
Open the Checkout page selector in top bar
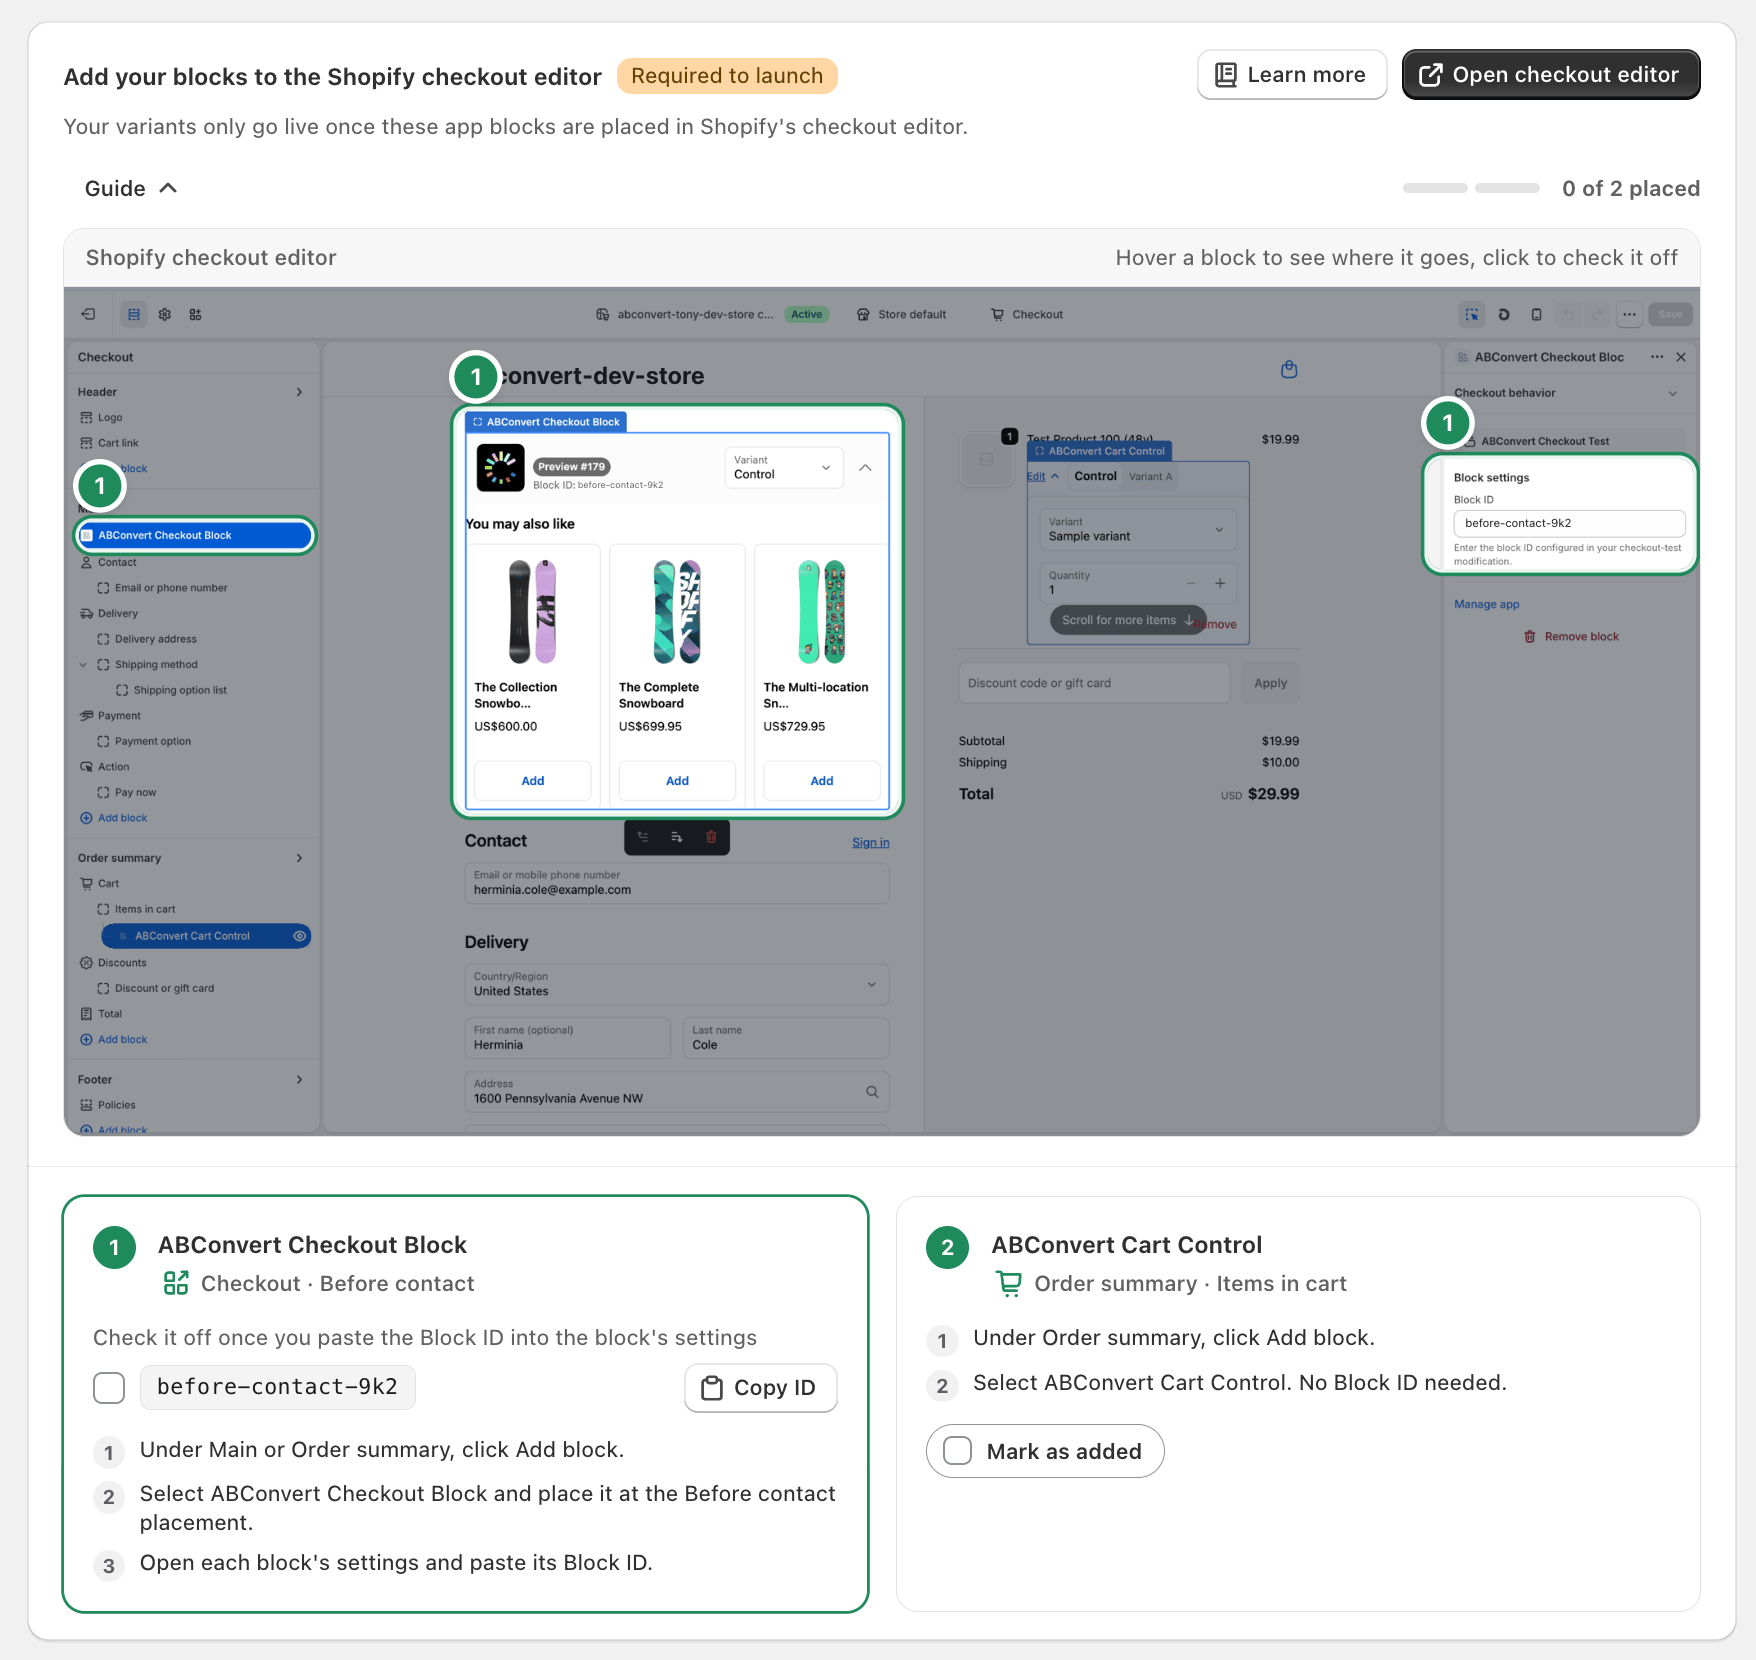click(x=1027, y=314)
